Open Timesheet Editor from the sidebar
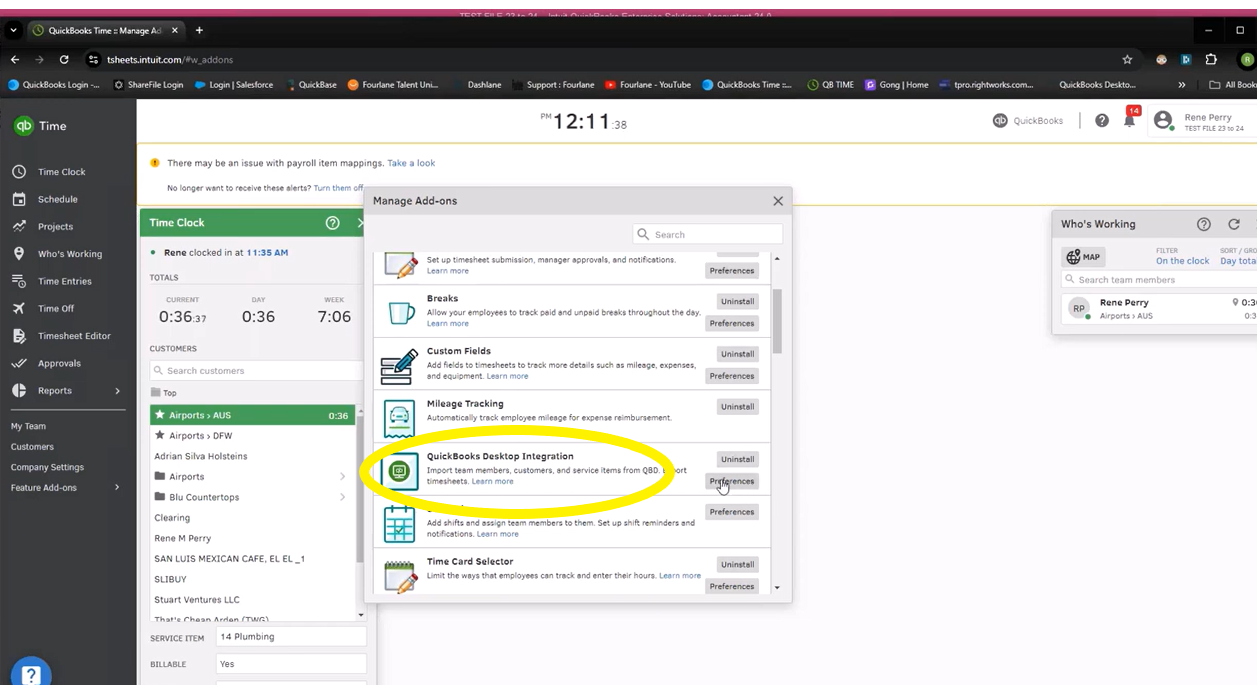The width and height of the screenshot is (1257, 685). click(74, 336)
